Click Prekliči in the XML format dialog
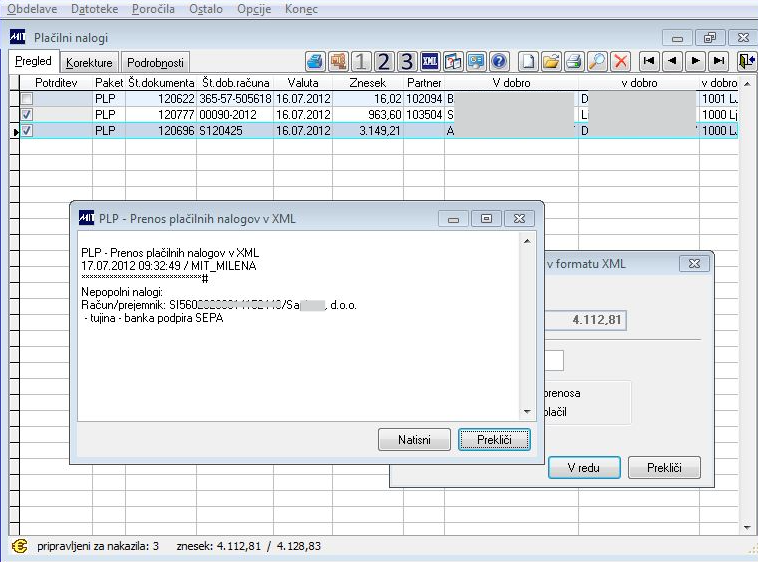The image size is (758, 562). coord(664,468)
